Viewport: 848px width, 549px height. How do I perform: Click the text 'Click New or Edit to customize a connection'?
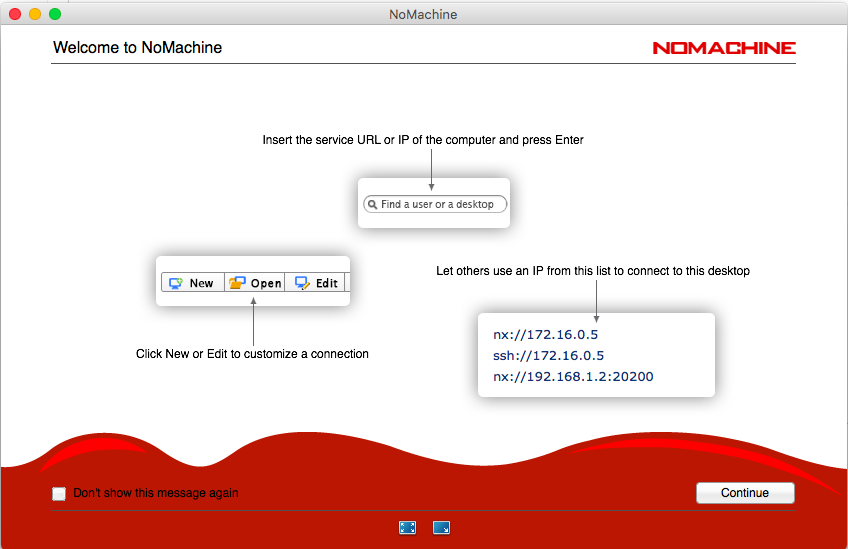(x=252, y=354)
